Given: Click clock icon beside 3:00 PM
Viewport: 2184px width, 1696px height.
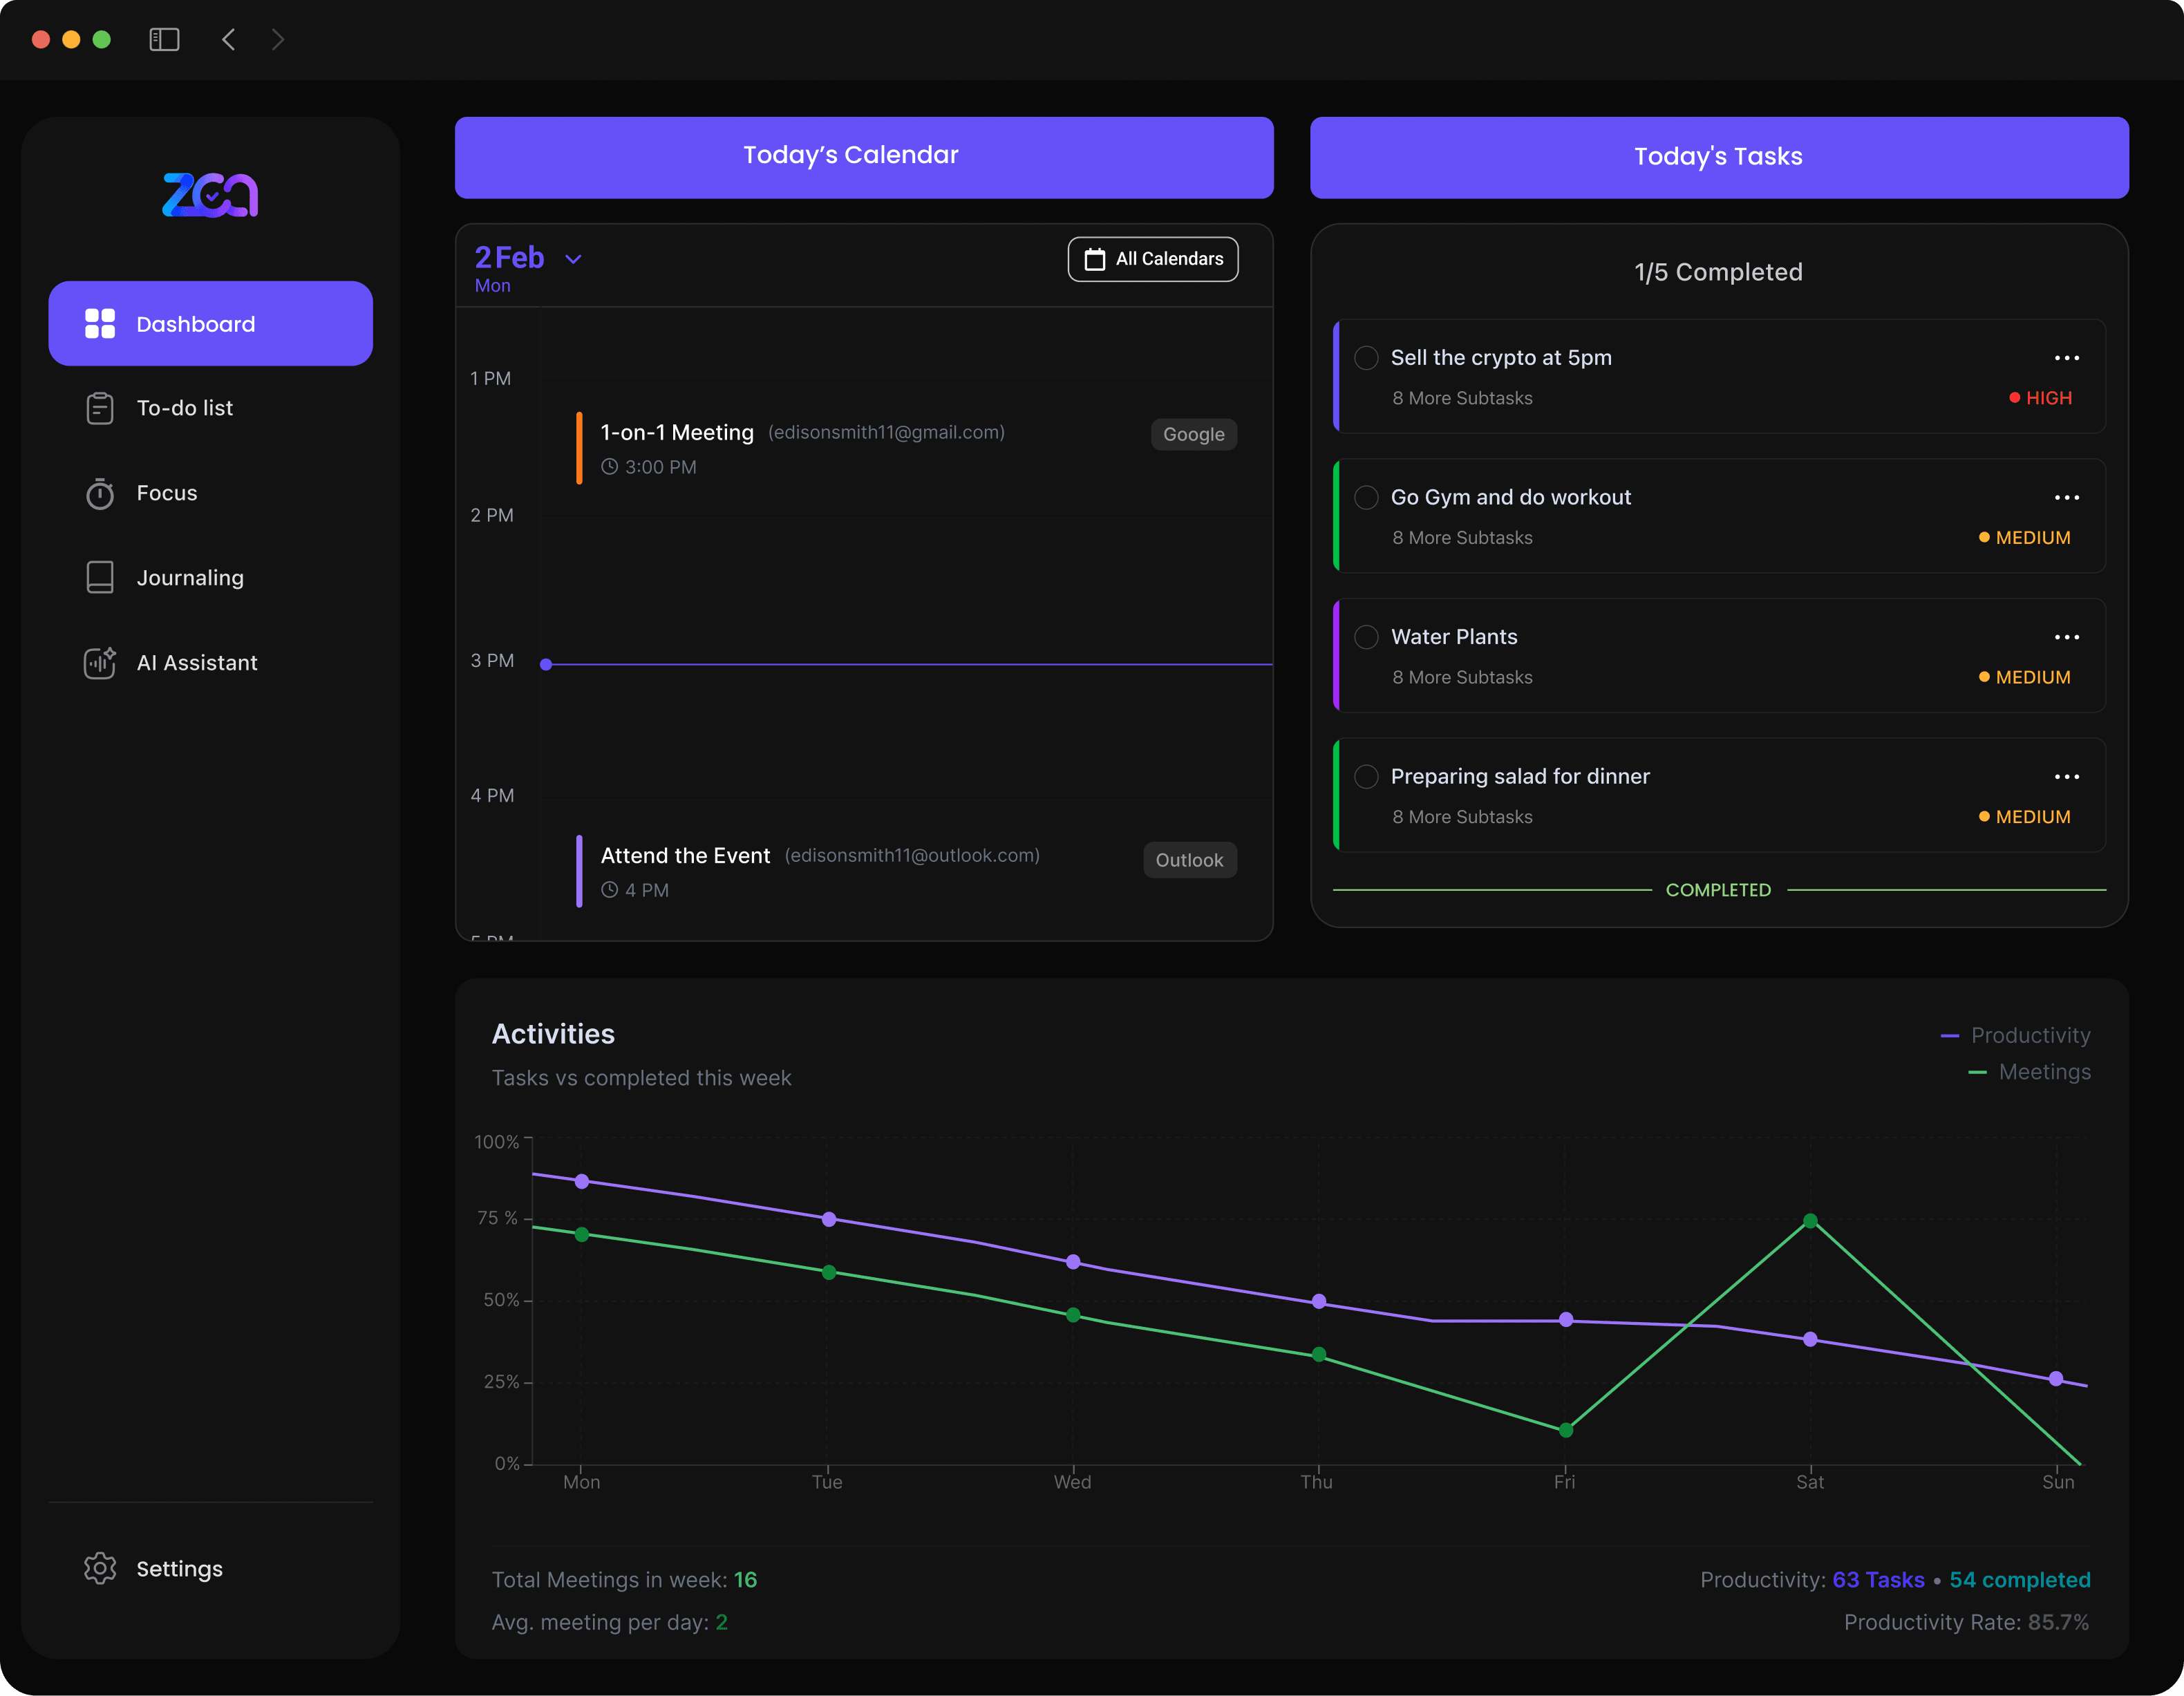Looking at the screenshot, I should [609, 467].
